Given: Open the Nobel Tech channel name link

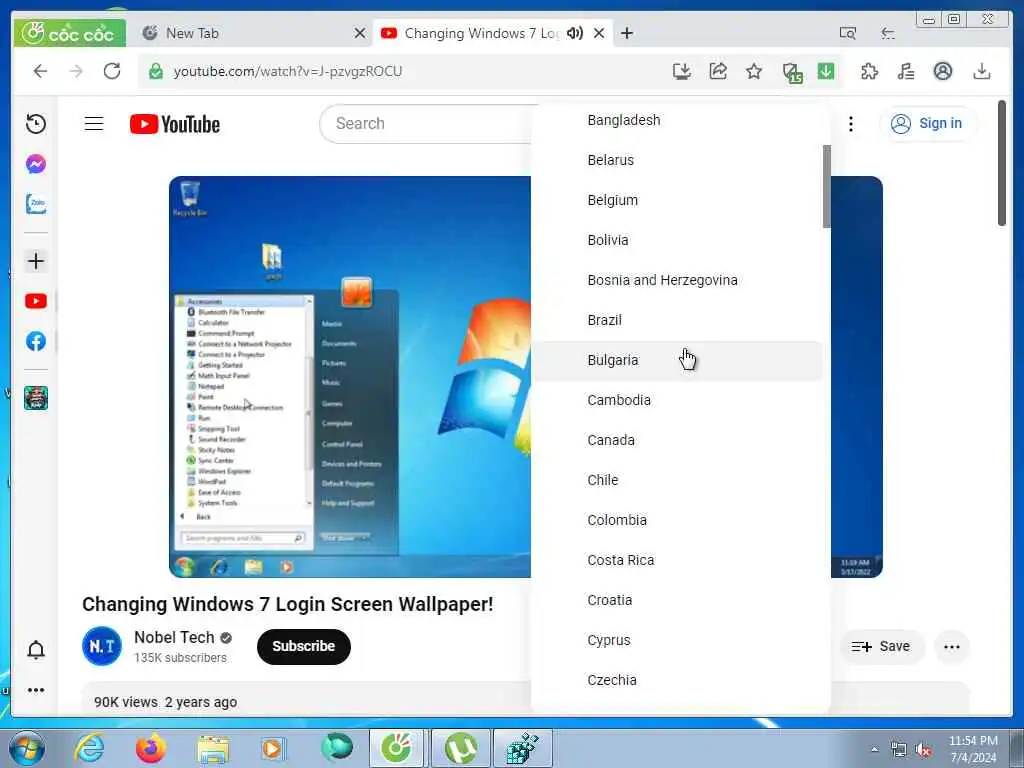Looking at the screenshot, I should [x=174, y=637].
